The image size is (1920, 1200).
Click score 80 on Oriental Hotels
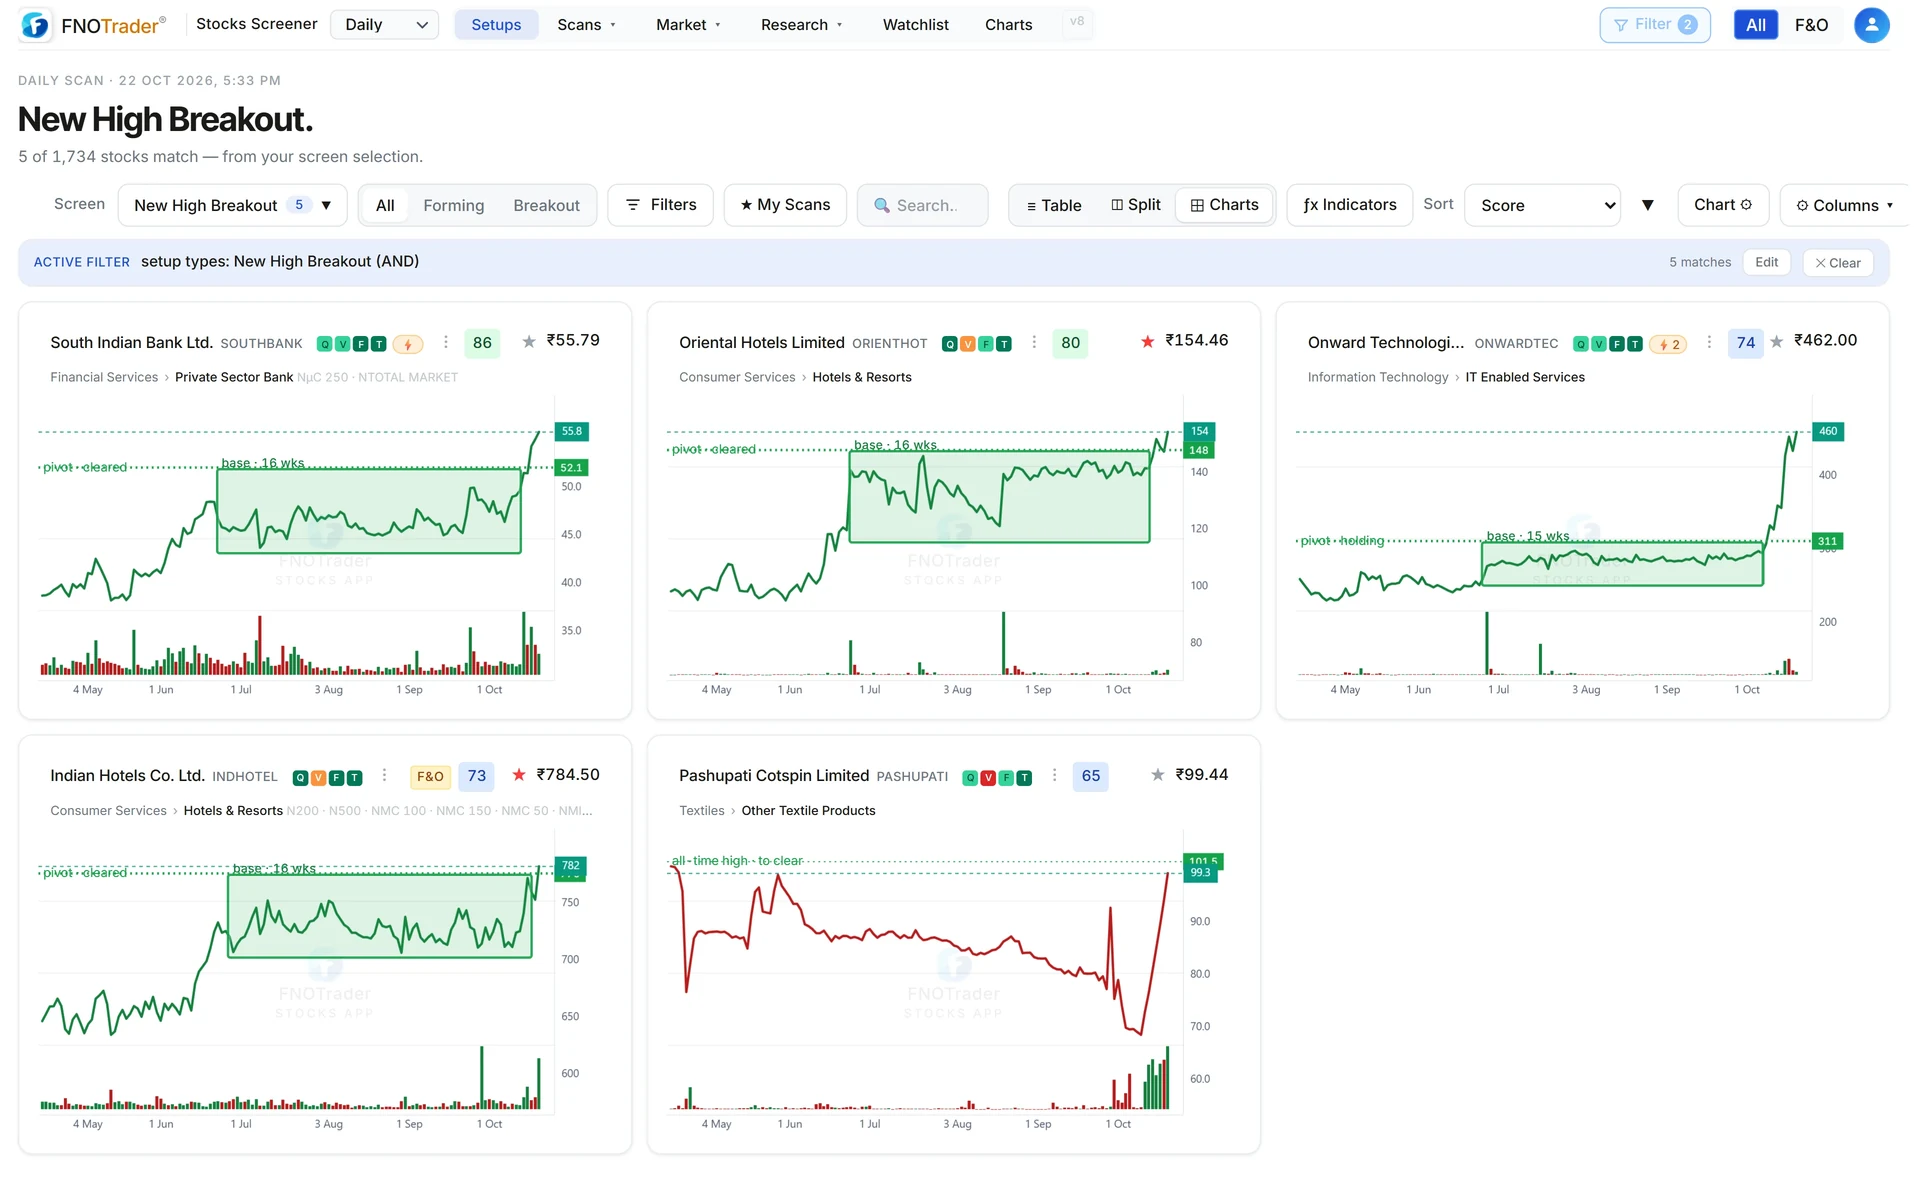point(1070,343)
